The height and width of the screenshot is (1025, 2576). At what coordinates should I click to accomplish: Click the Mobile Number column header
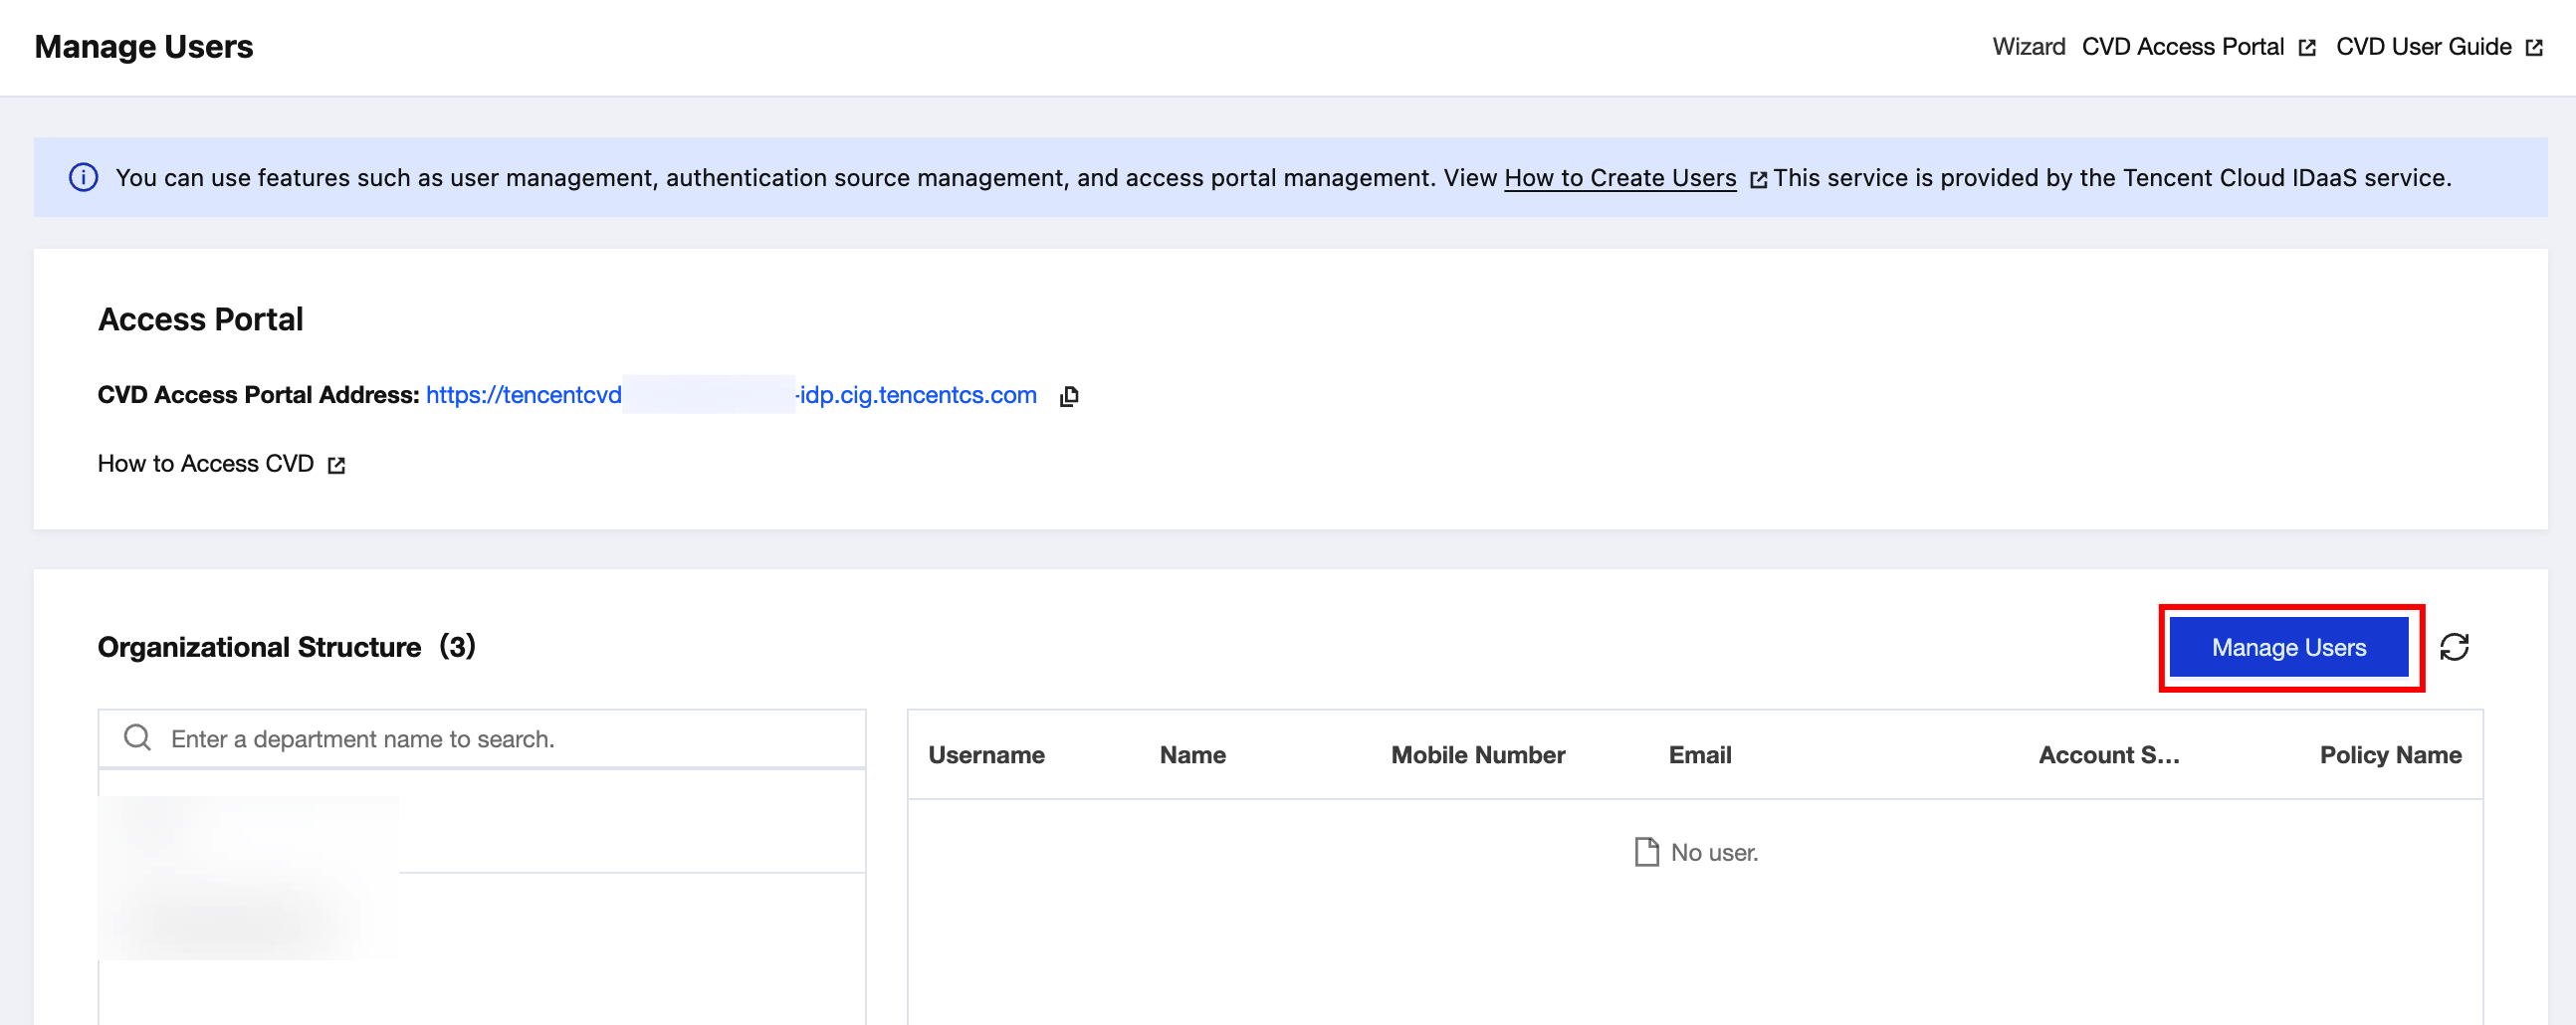pyautogui.click(x=1477, y=755)
